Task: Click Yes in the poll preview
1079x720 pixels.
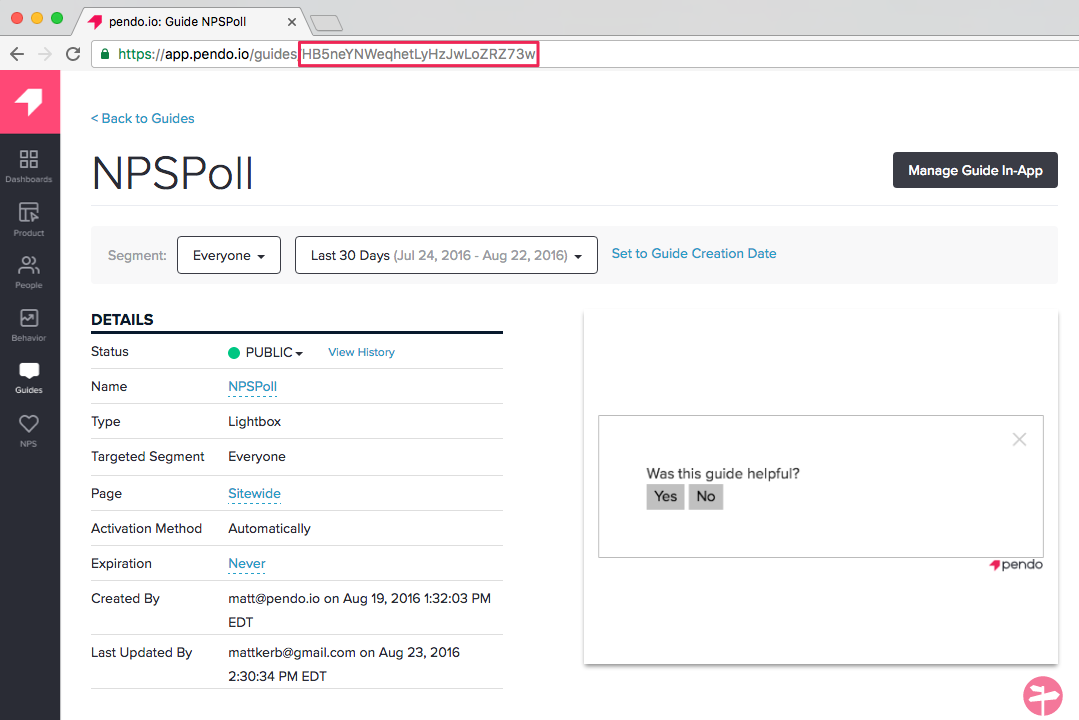Action: click(665, 497)
